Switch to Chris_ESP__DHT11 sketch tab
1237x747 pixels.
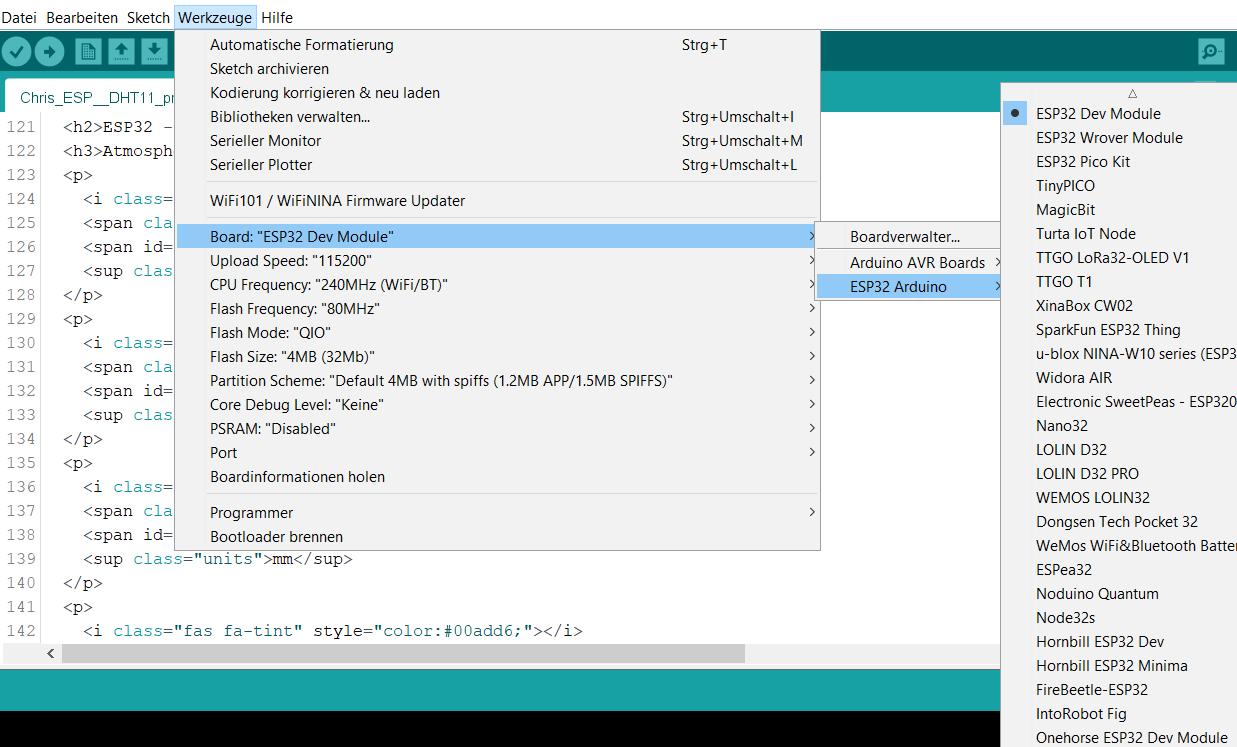click(97, 98)
